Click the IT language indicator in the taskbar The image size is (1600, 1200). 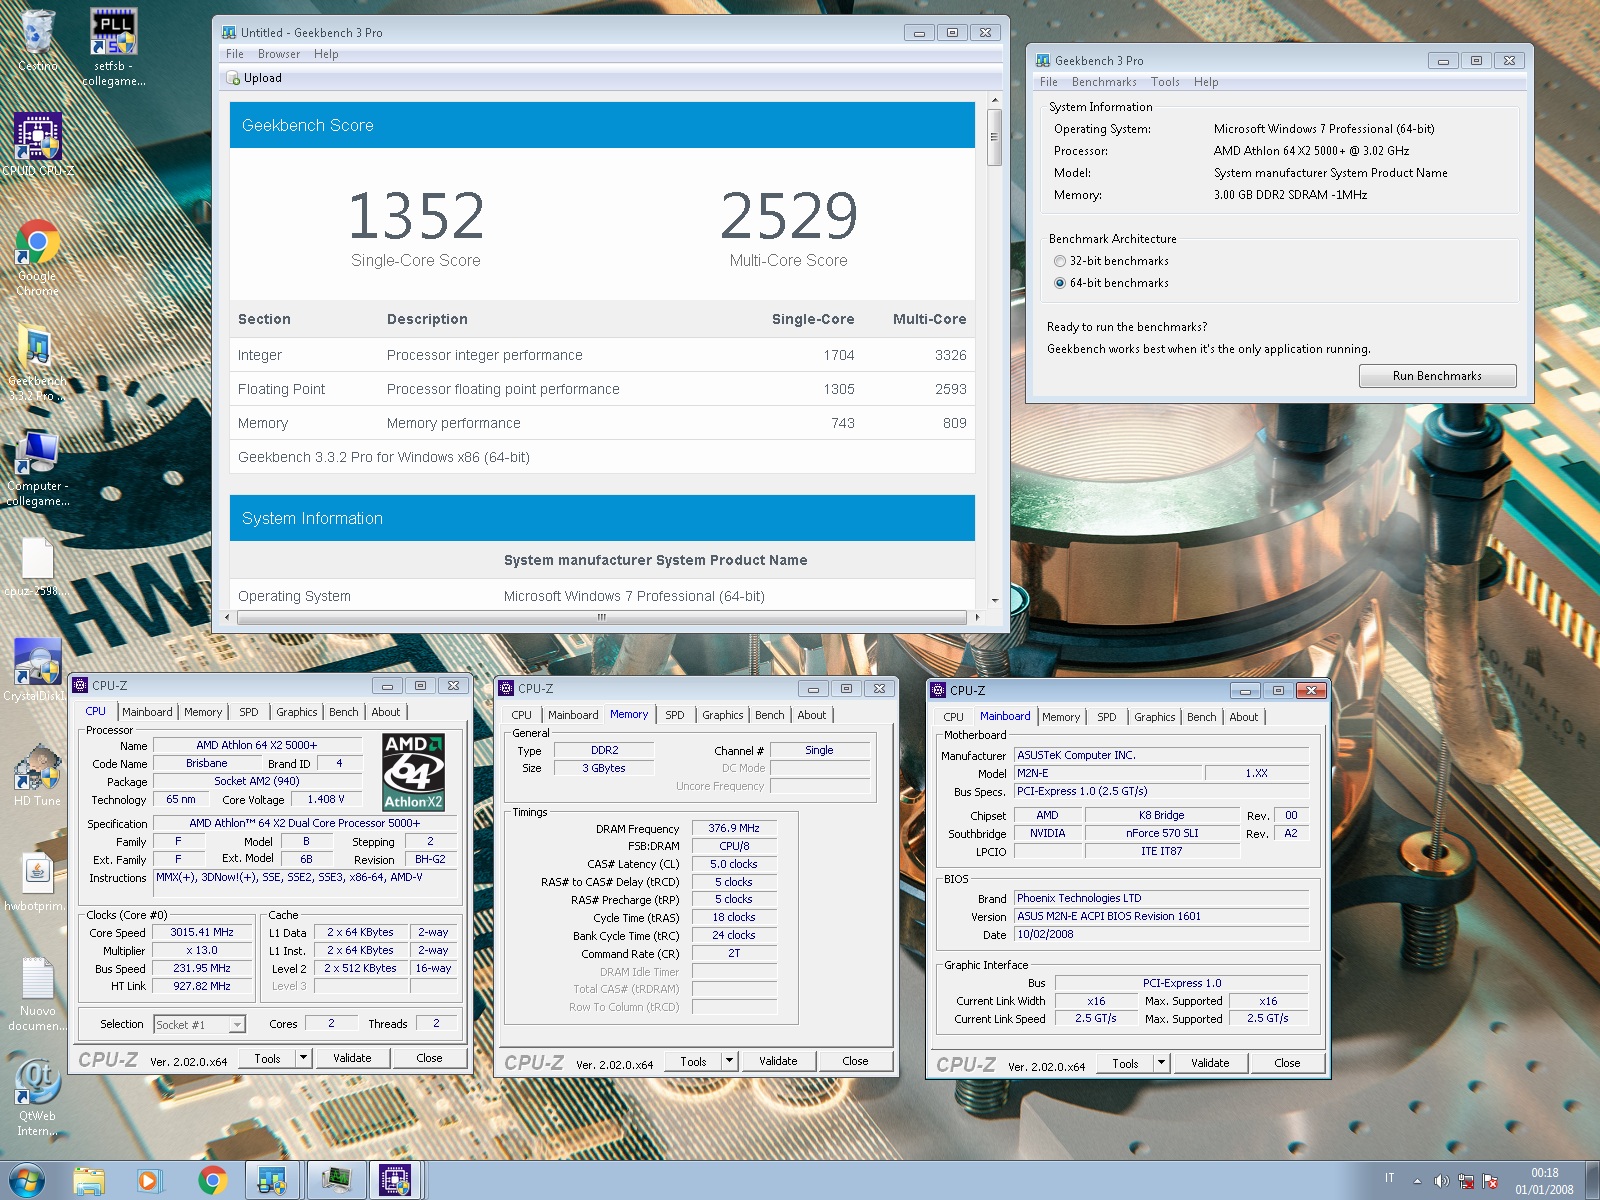[x=1389, y=1178]
